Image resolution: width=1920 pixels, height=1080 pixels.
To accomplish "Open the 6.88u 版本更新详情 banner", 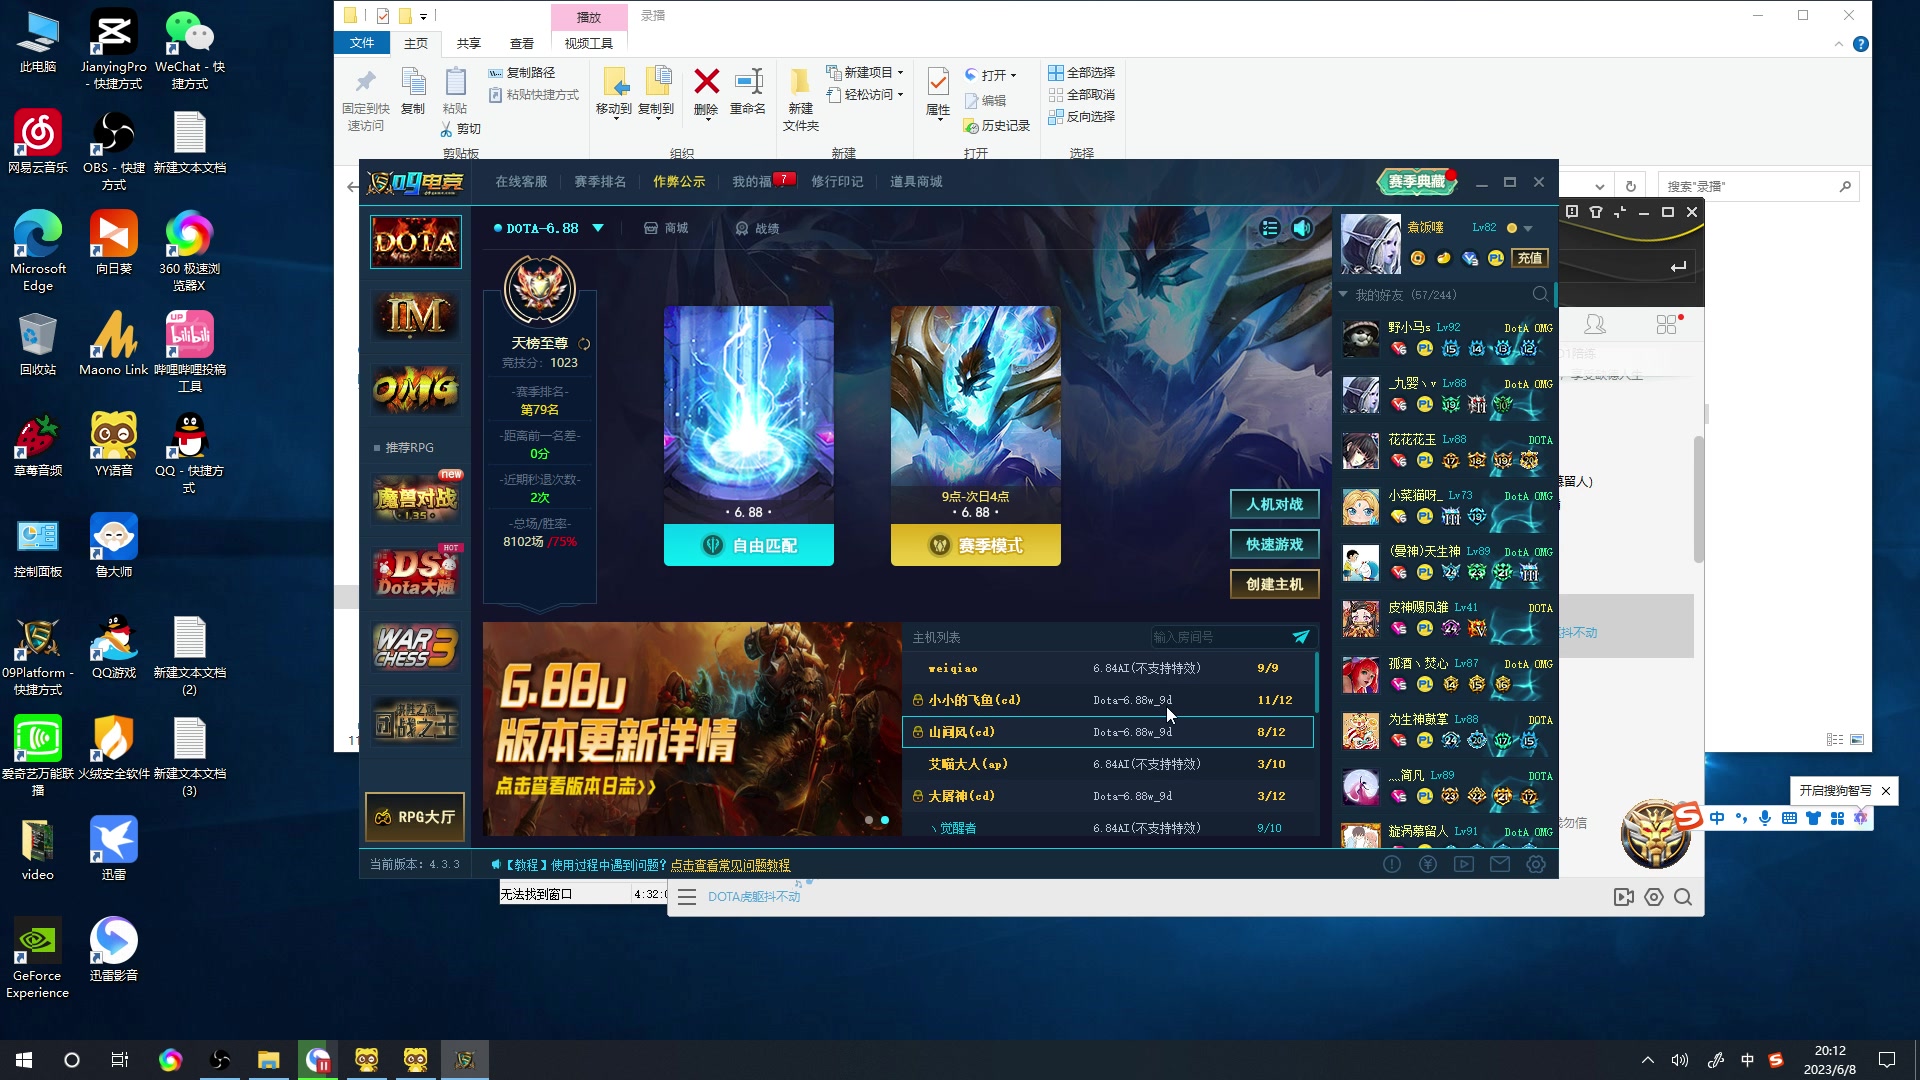I will tap(692, 729).
